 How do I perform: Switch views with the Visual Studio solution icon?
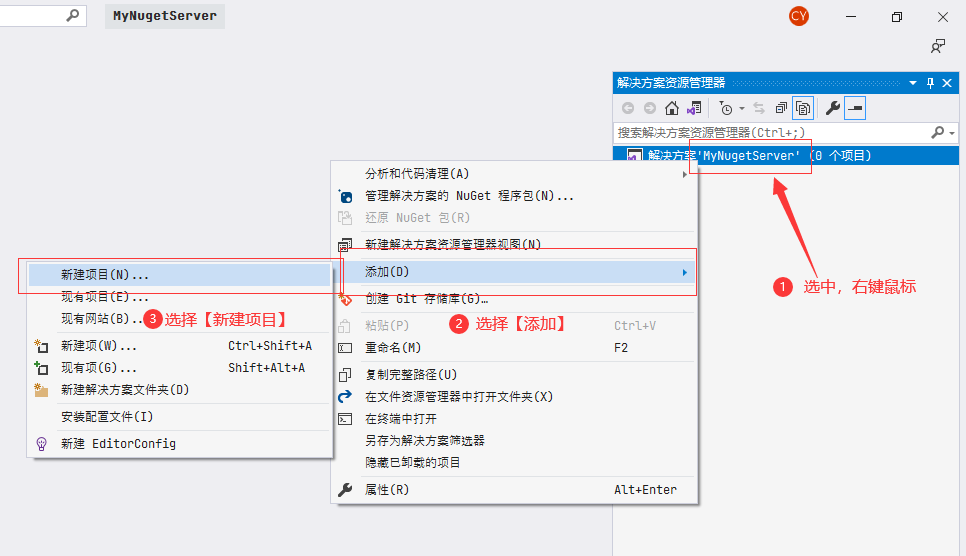point(694,108)
